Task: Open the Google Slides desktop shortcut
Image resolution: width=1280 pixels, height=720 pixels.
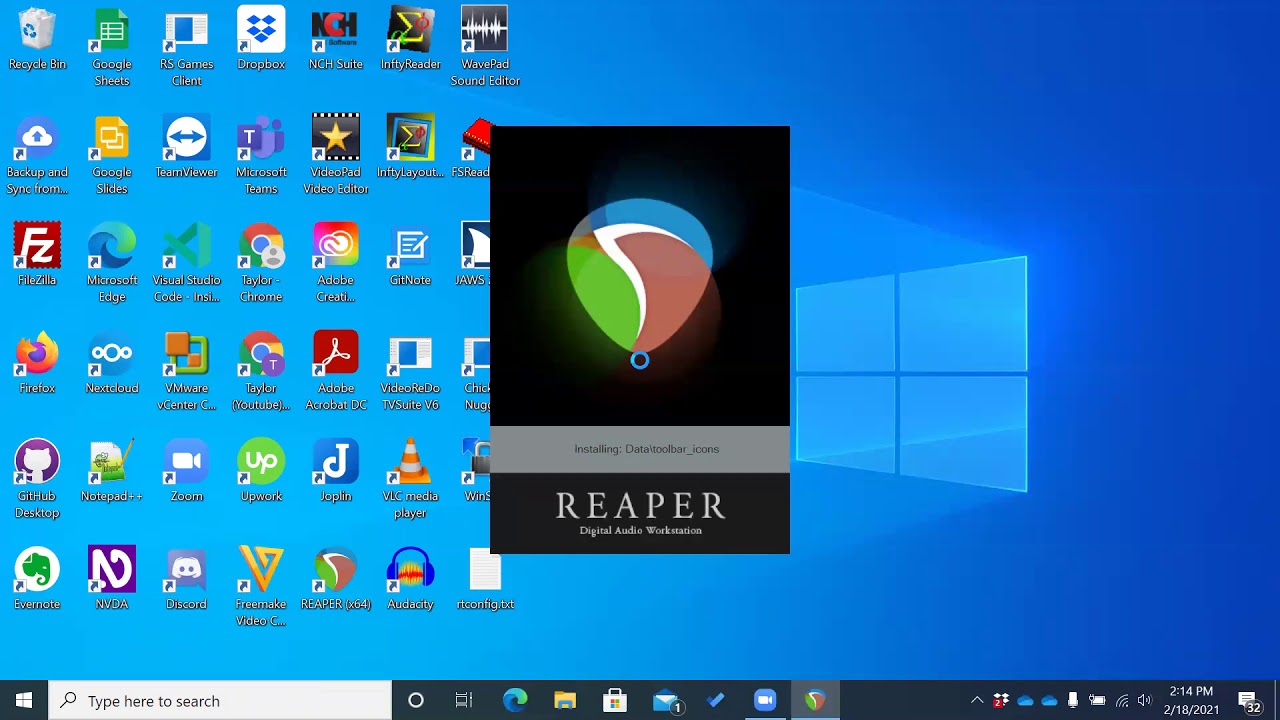Action: (x=112, y=156)
